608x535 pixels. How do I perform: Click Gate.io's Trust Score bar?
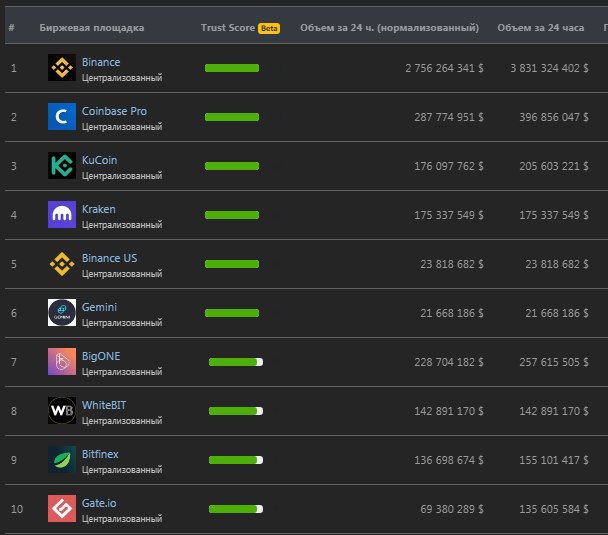pyautogui.click(x=236, y=509)
